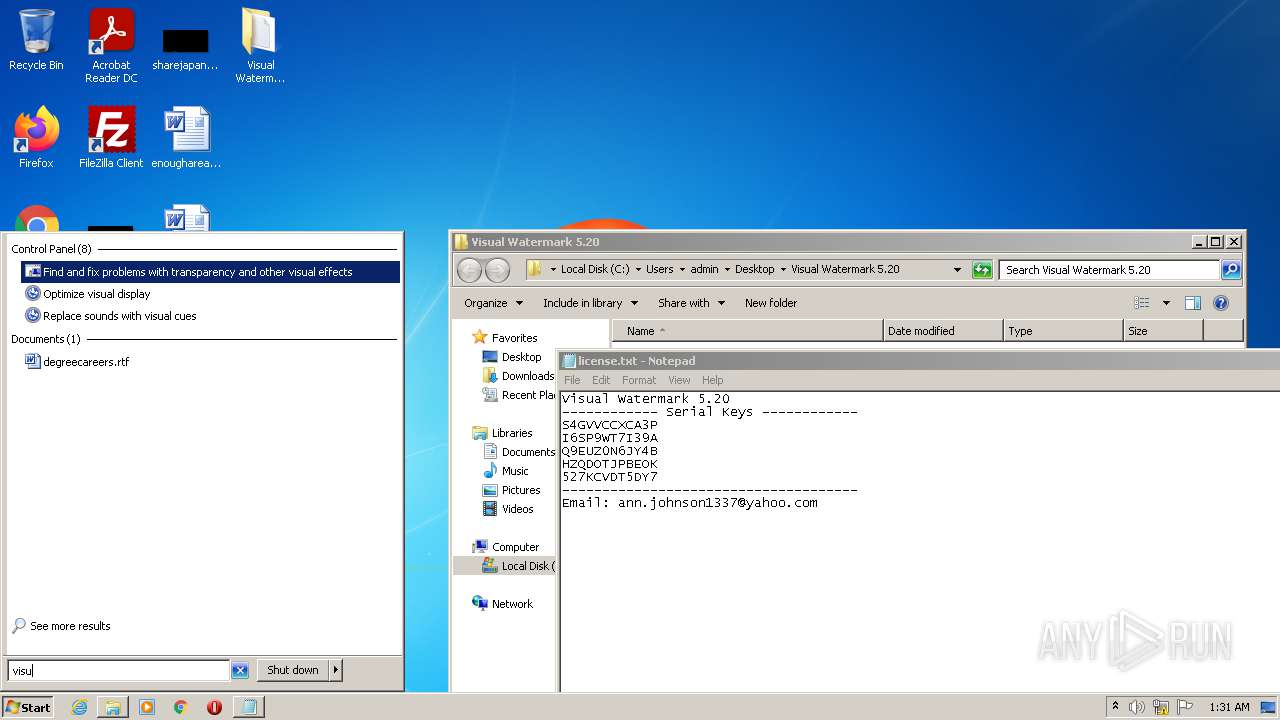Open Explorer help icon
The width and height of the screenshot is (1280, 720).
1221,303
